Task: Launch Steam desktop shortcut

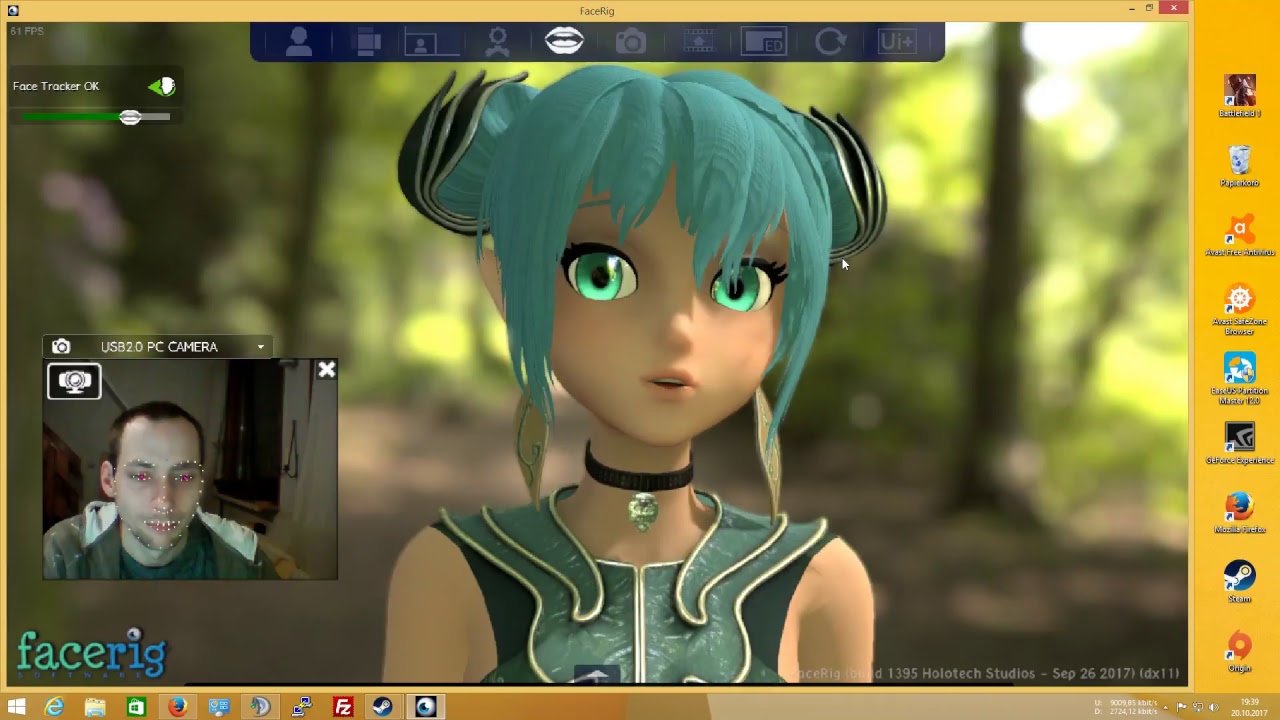Action: [x=1239, y=582]
